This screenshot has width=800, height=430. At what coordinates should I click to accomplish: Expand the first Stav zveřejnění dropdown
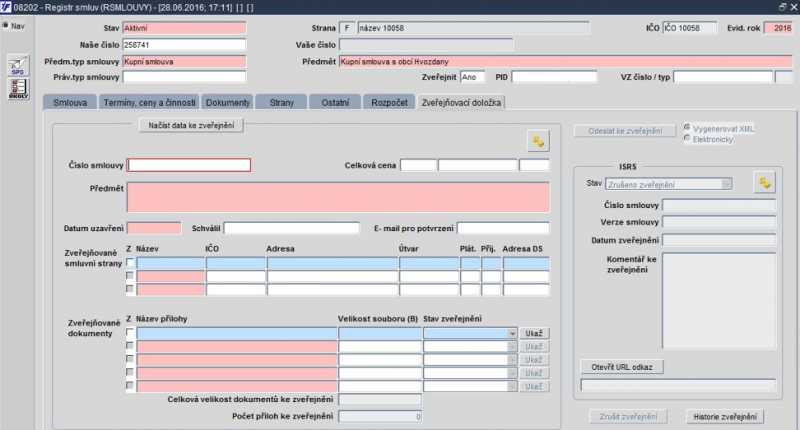(511, 333)
